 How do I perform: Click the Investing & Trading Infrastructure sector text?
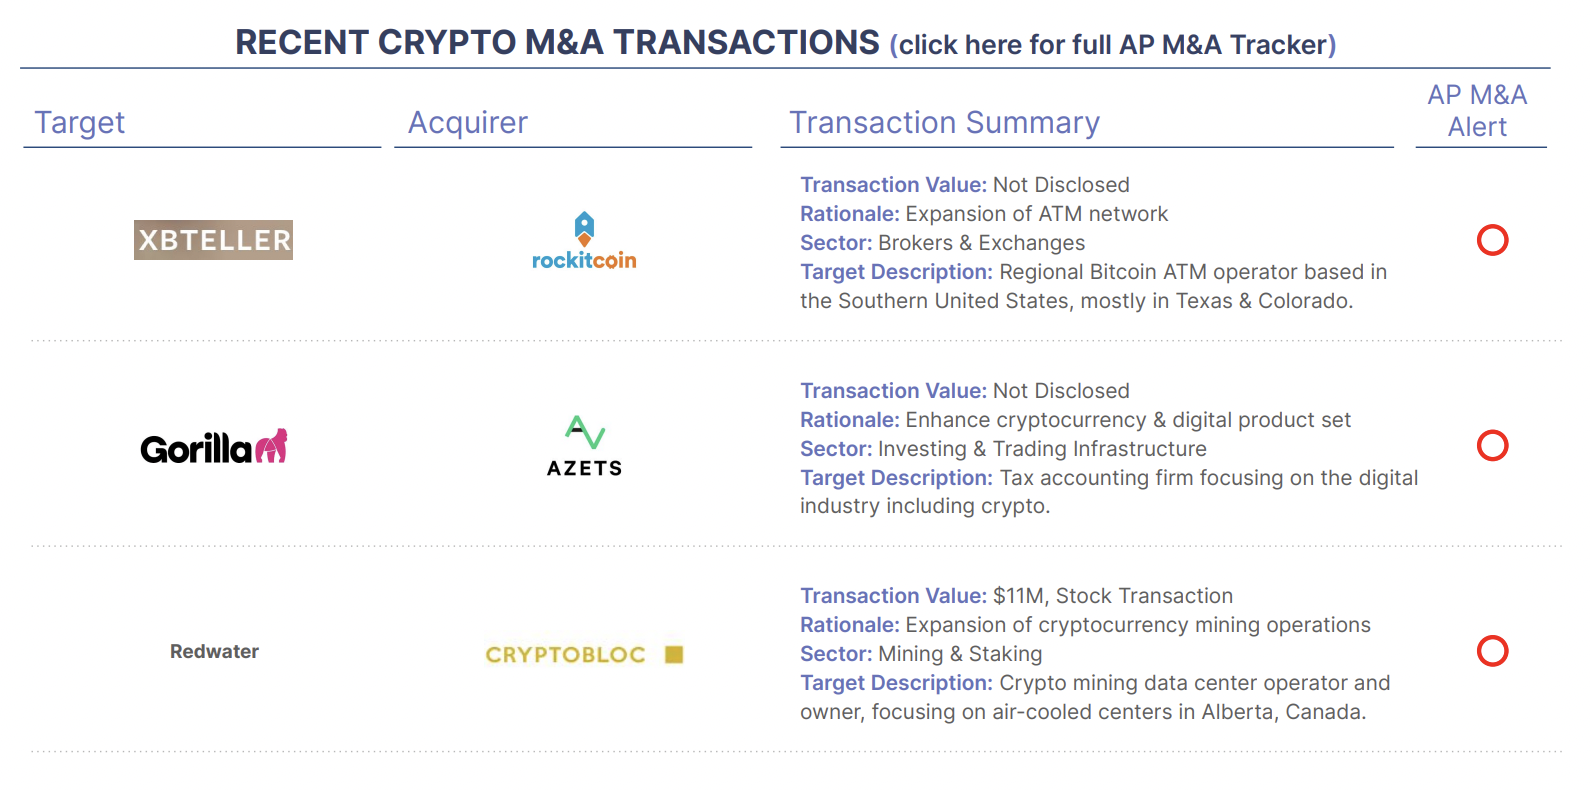1042,449
